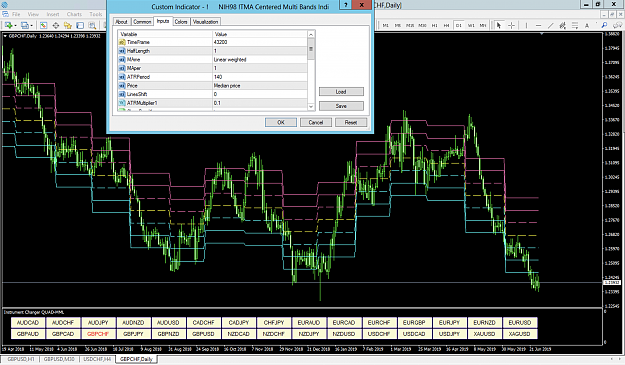The image size is (625, 365).
Task: Open the Charts menu
Action: click(74, 14)
